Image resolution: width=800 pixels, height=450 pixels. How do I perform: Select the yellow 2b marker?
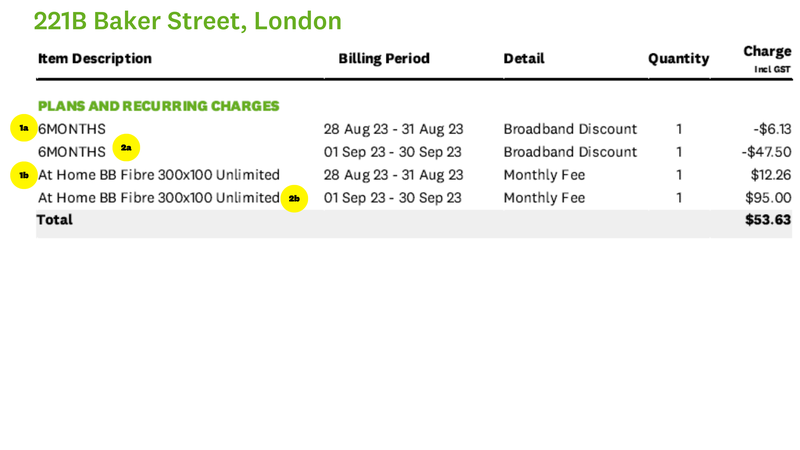coord(294,198)
